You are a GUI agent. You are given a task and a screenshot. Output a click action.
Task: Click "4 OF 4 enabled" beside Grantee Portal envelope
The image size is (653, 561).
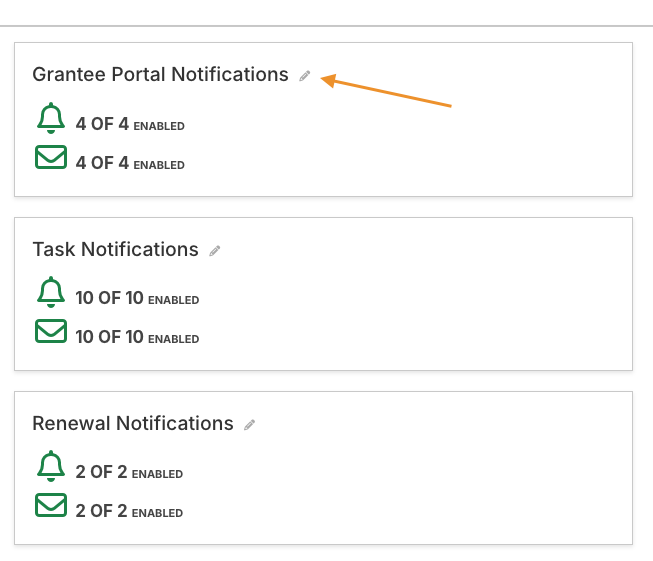click(130, 164)
